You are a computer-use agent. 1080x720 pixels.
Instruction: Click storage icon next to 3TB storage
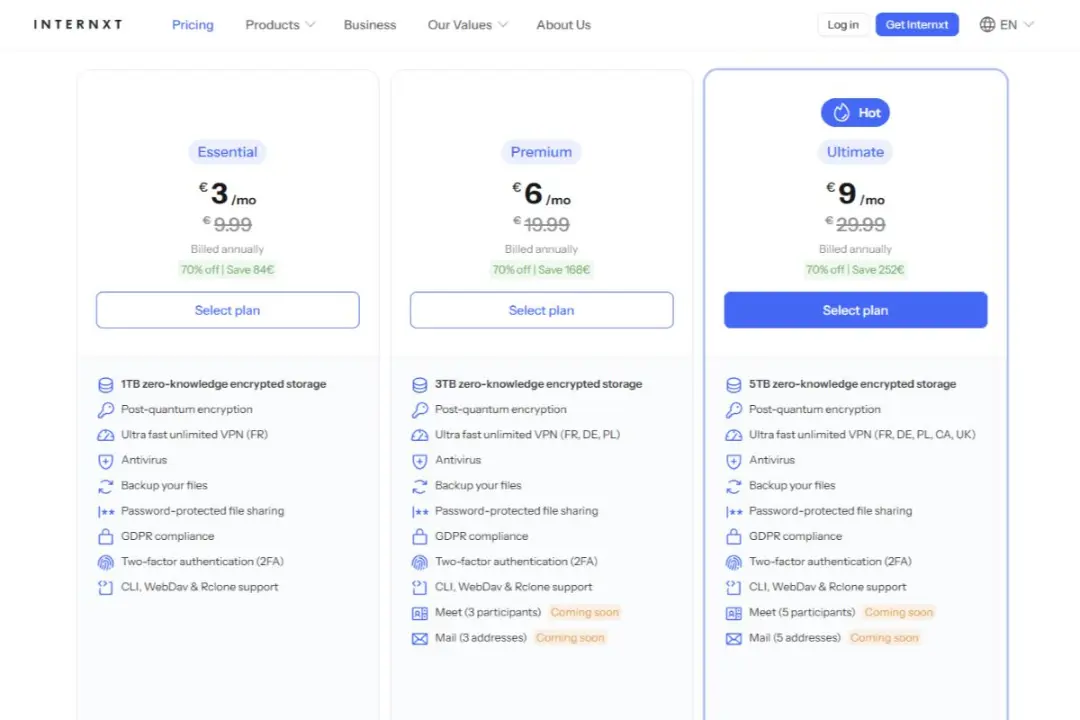pos(419,384)
